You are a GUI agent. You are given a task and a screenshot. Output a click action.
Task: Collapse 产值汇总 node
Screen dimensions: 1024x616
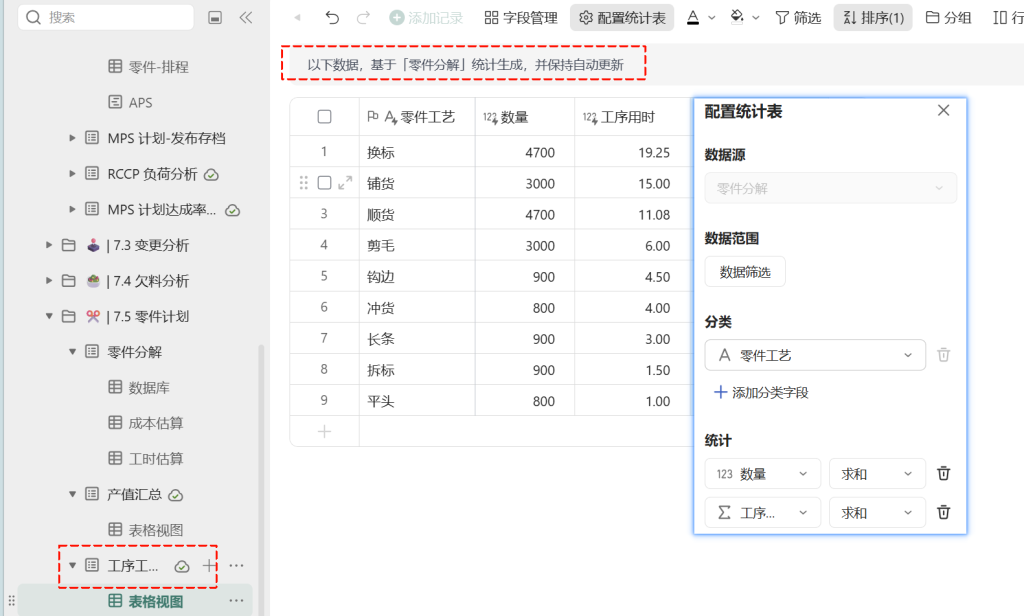[72, 494]
